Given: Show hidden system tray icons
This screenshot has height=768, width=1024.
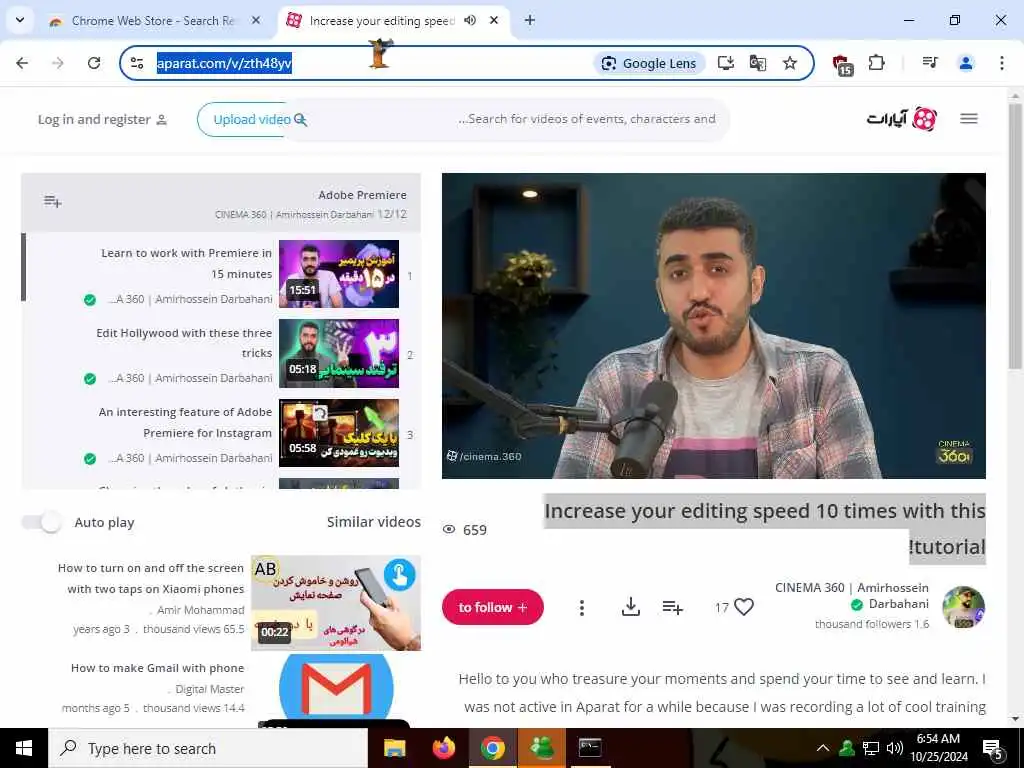Looking at the screenshot, I should pyautogui.click(x=823, y=748).
